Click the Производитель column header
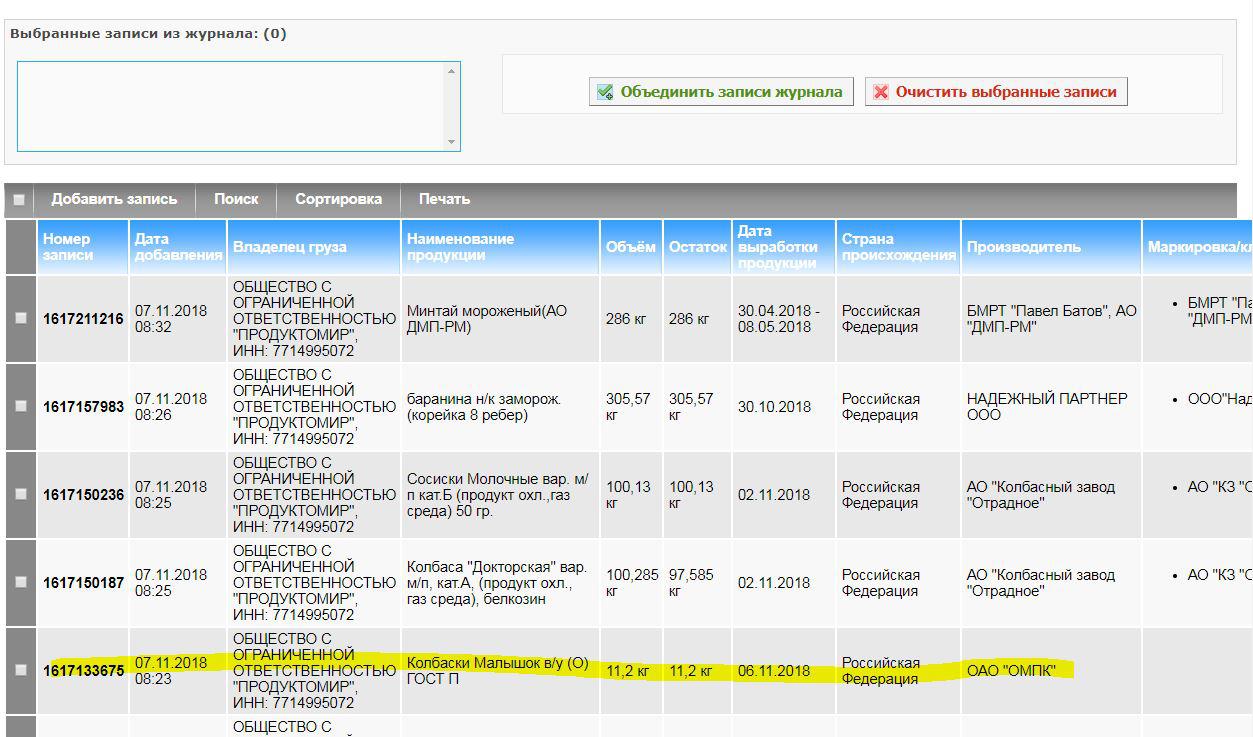Viewport: 1253px width, 737px height. [x=1051, y=247]
